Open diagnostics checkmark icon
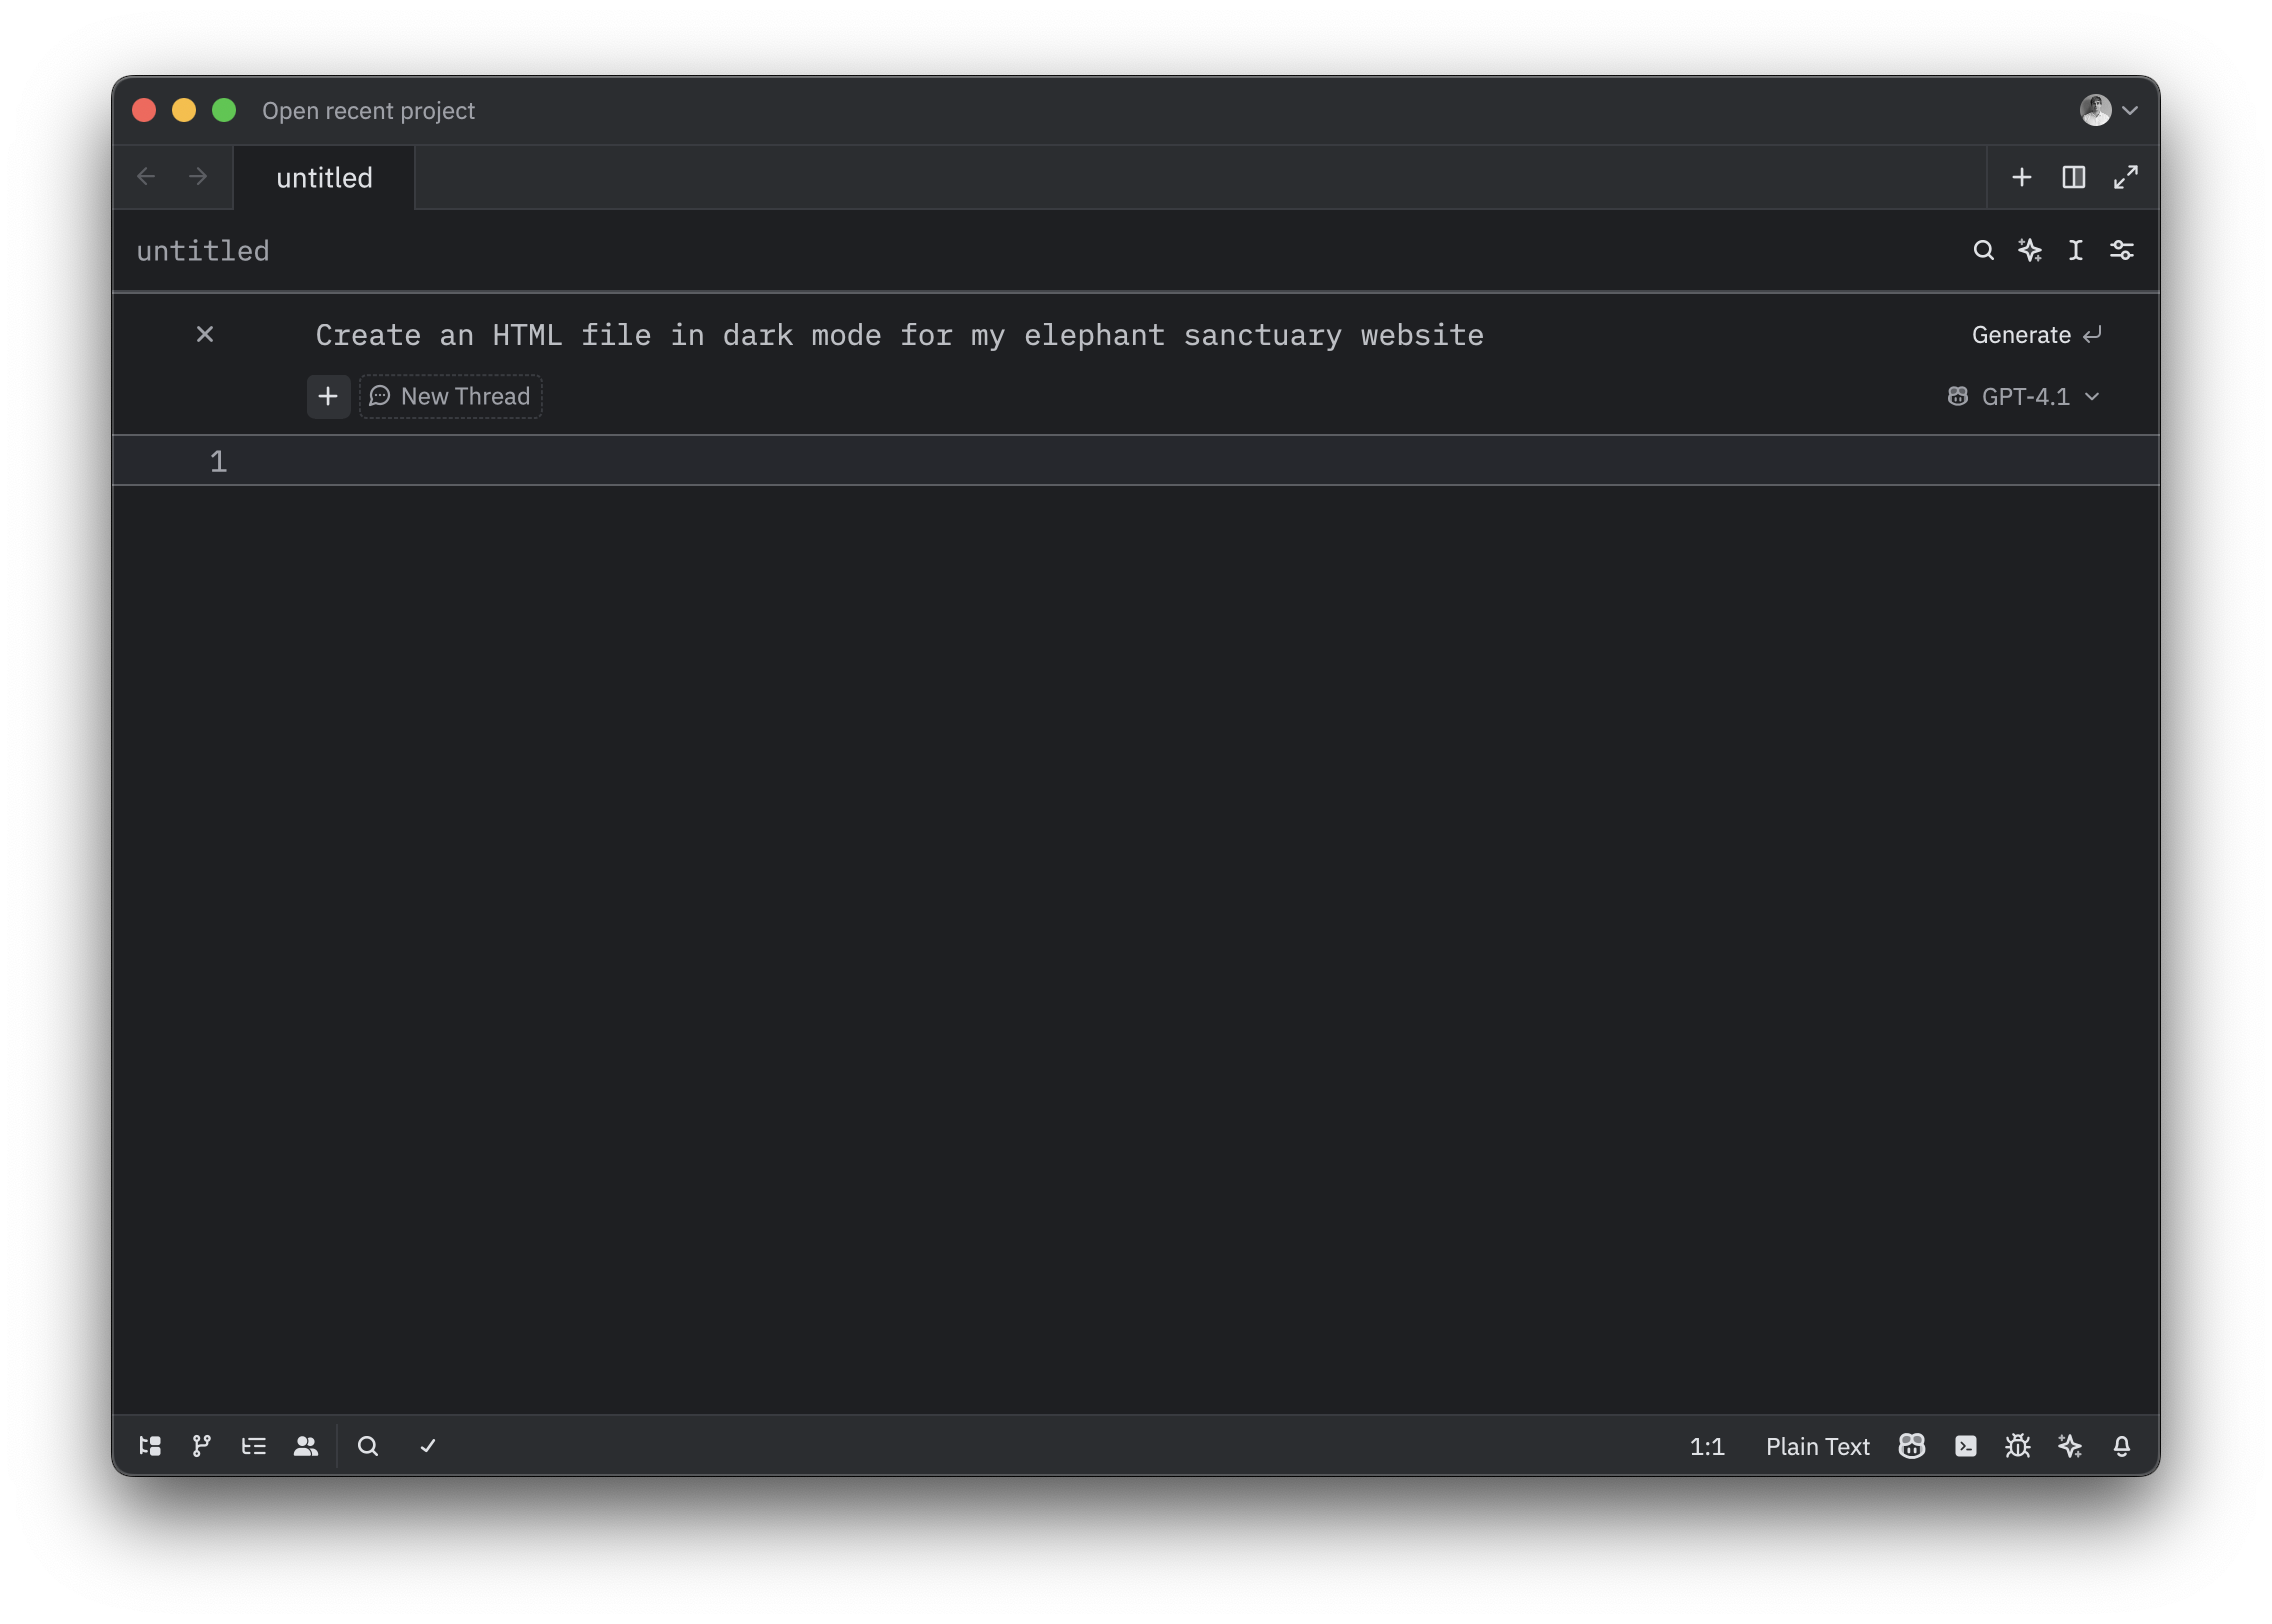The width and height of the screenshot is (2272, 1624). 428,1446
